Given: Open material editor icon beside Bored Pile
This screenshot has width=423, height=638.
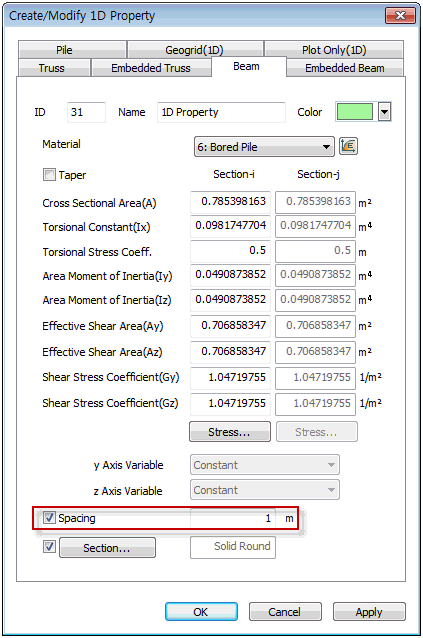Looking at the screenshot, I should pos(348,146).
